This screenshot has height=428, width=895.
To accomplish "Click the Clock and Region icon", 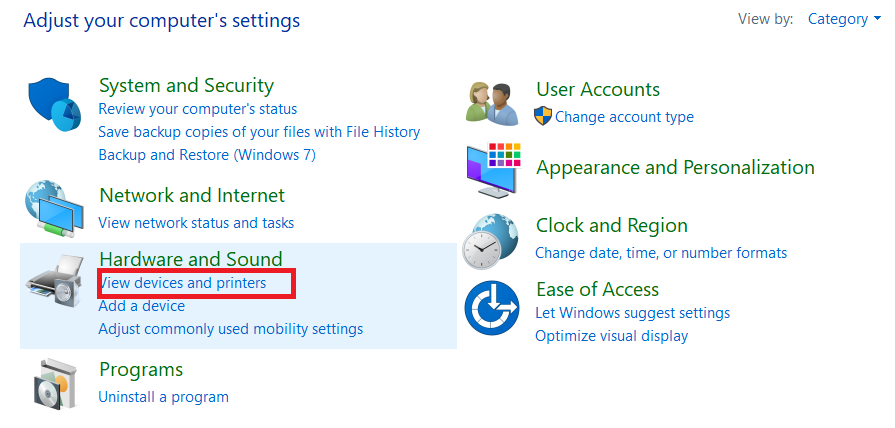I will (x=491, y=240).
